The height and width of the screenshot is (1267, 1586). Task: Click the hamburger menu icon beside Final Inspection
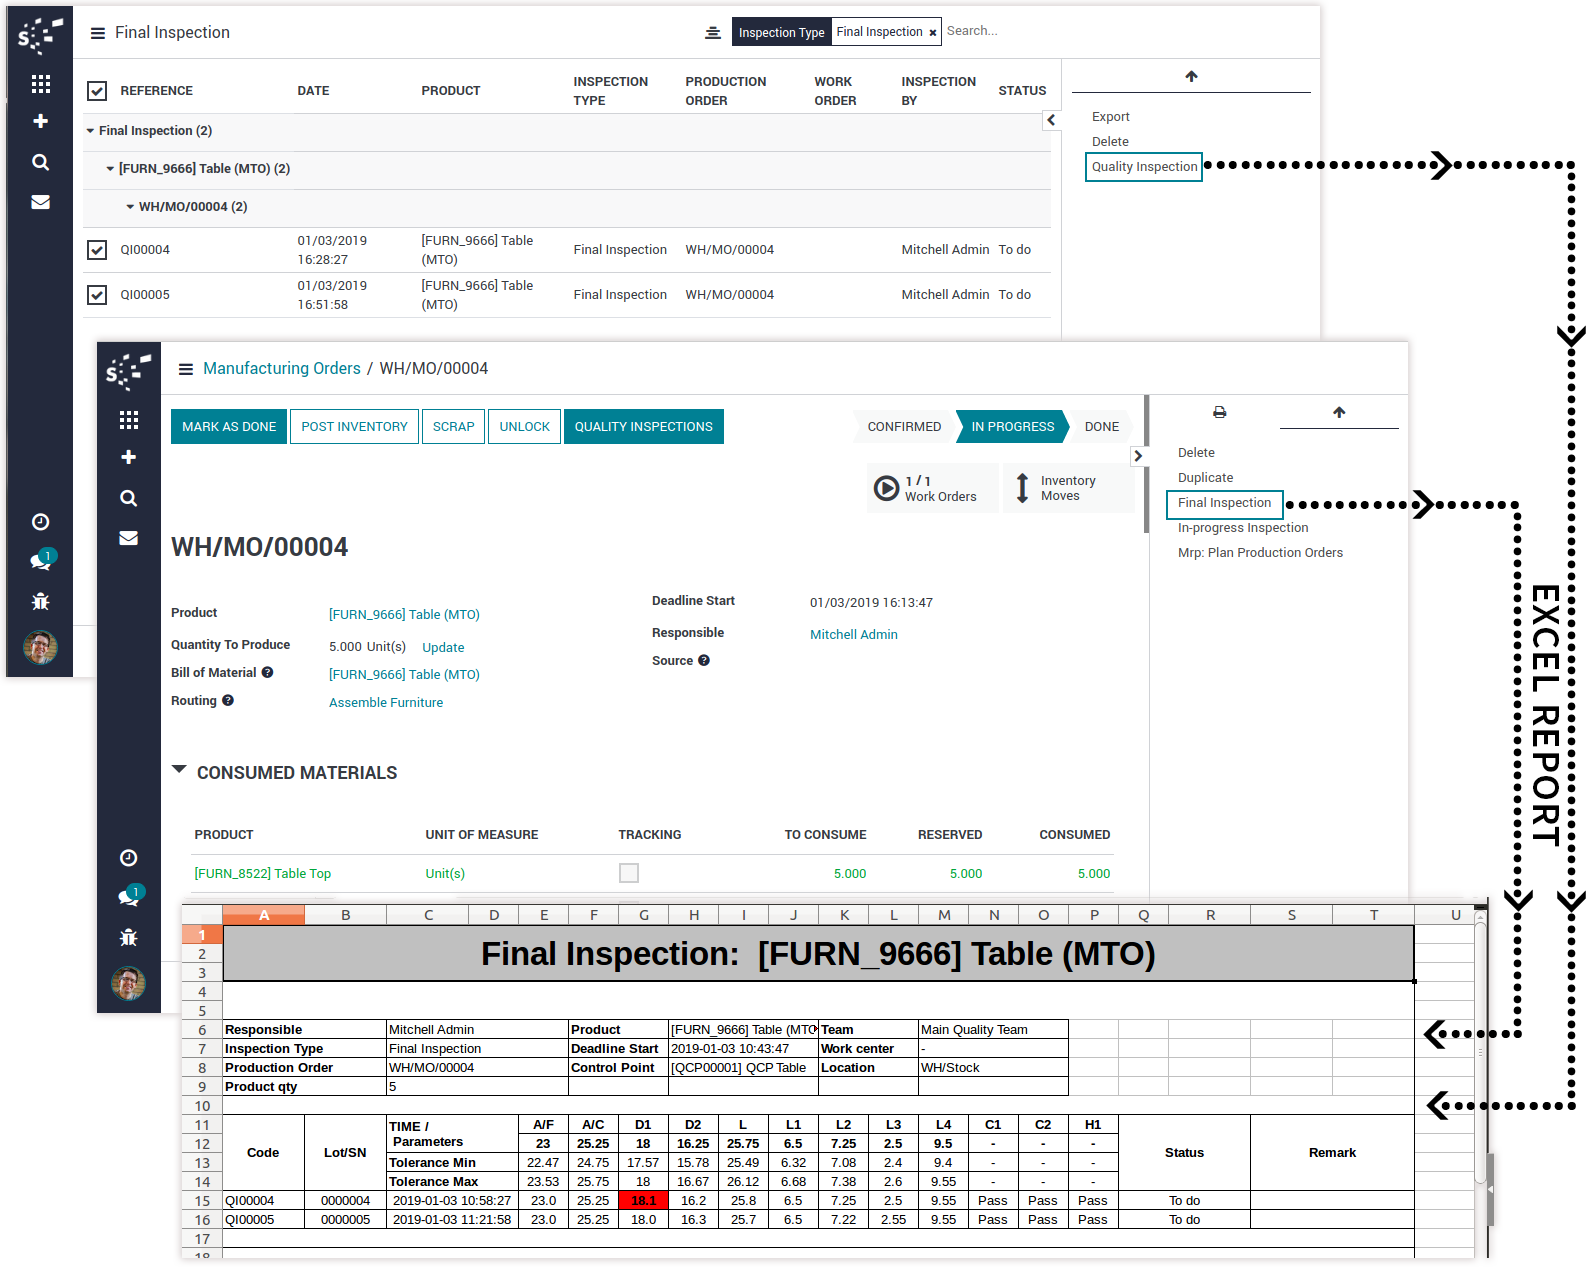point(98,33)
